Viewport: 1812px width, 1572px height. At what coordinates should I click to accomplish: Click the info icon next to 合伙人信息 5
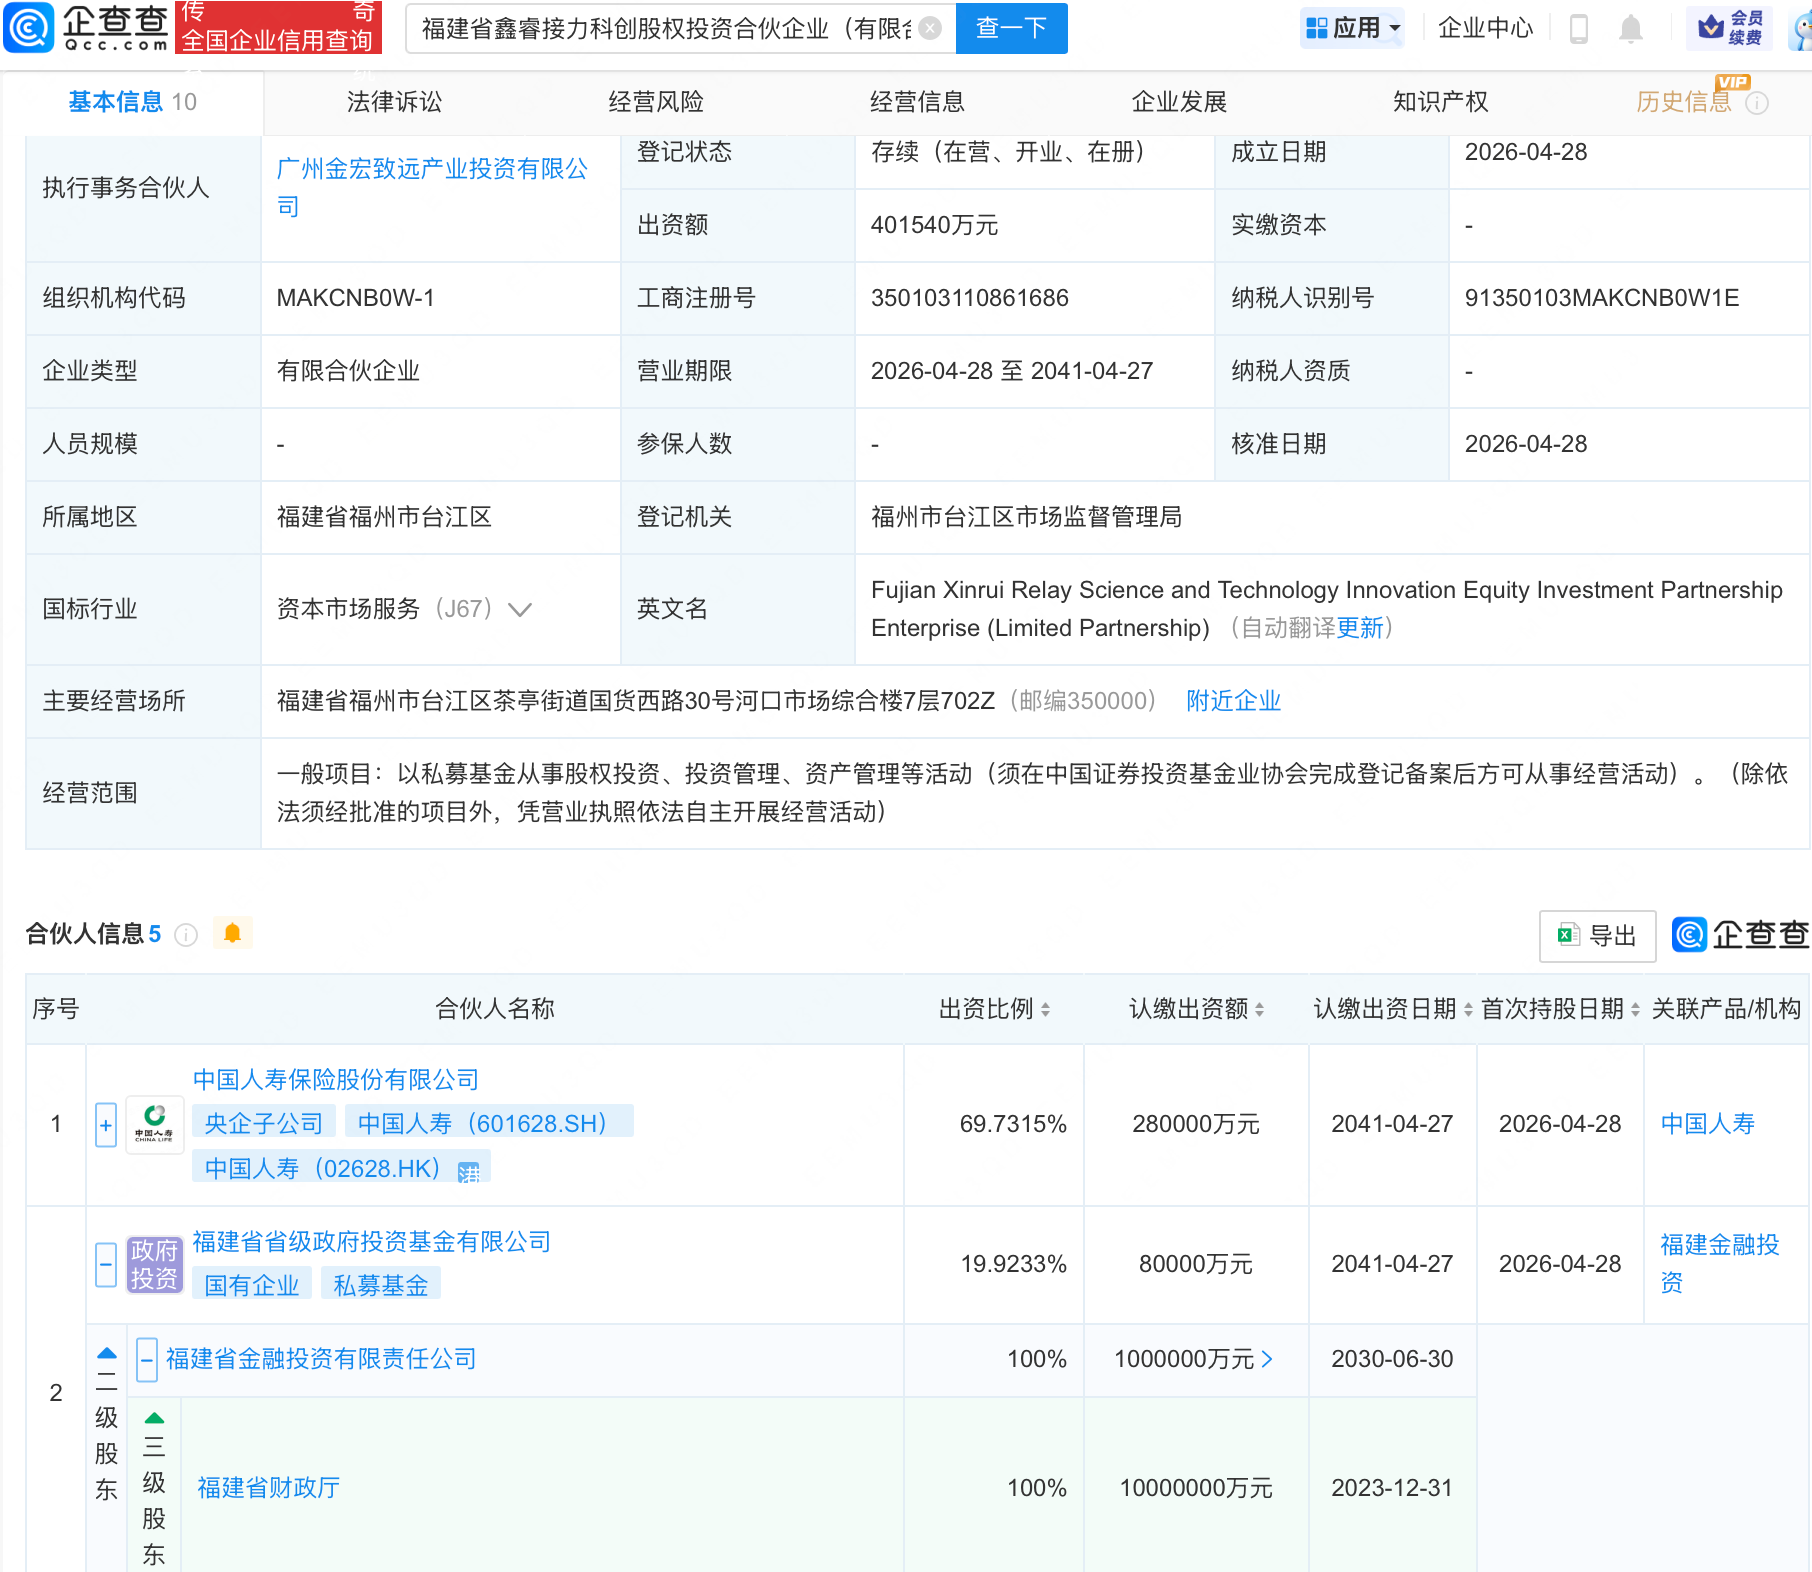tap(185, 935)
